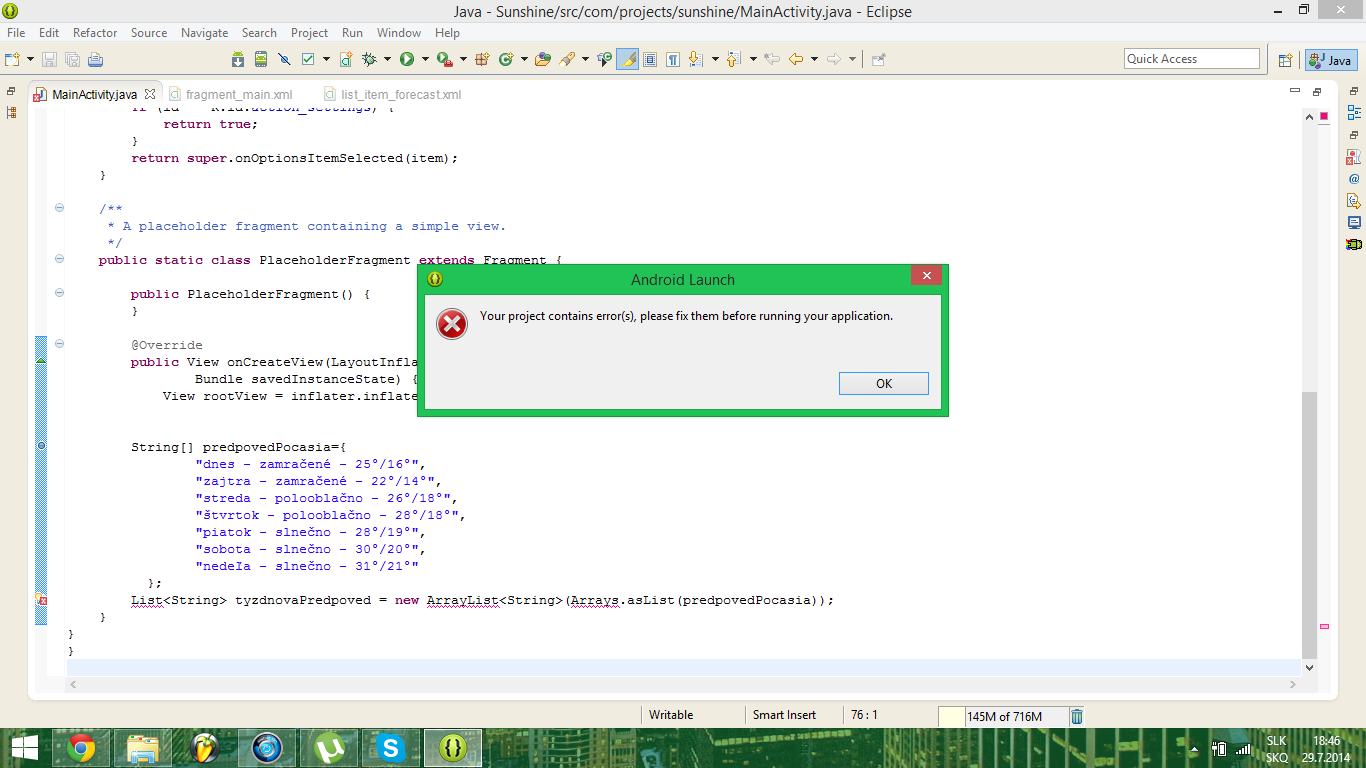Expand the New file dropdown arrow
The height and width of the screenshot is (768, 1366).
click(x=30, y=60)
